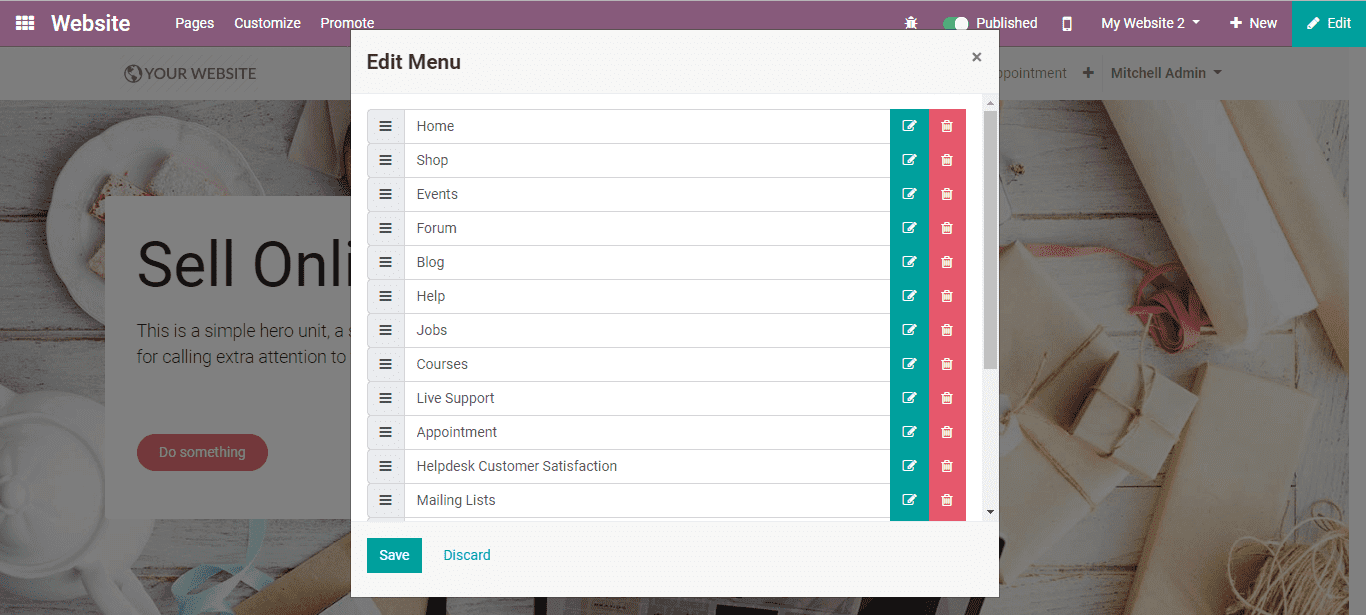Delete the Mailing Lists menu entry
The image size is (1366, 615).
point(947,500)
